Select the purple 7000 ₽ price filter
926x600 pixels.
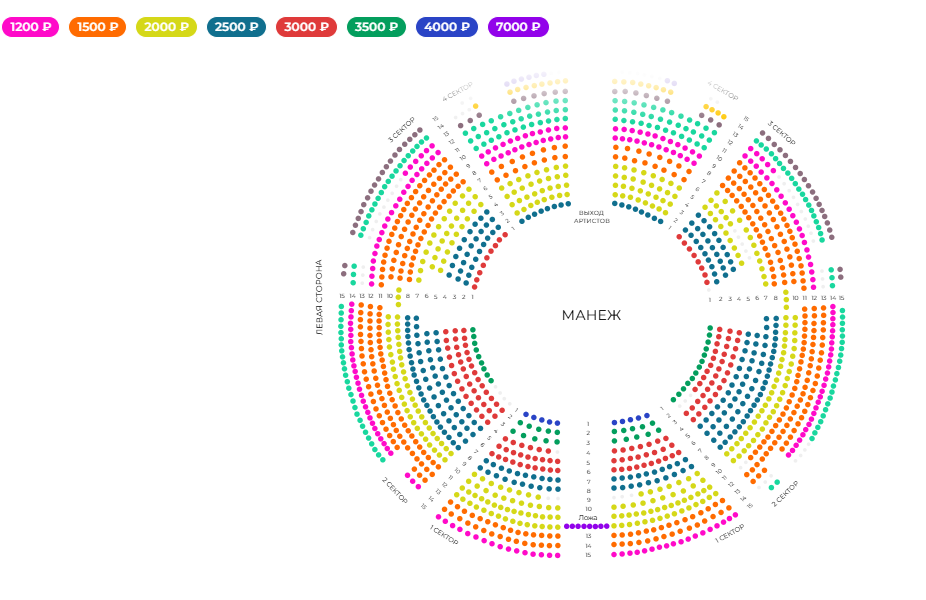coord(518,28)
